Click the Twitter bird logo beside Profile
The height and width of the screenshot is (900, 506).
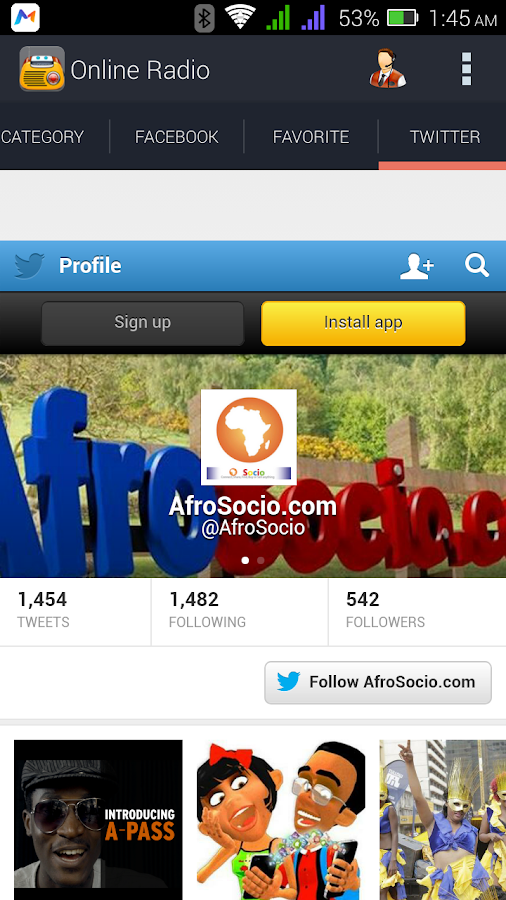click(x=29, y=266)
